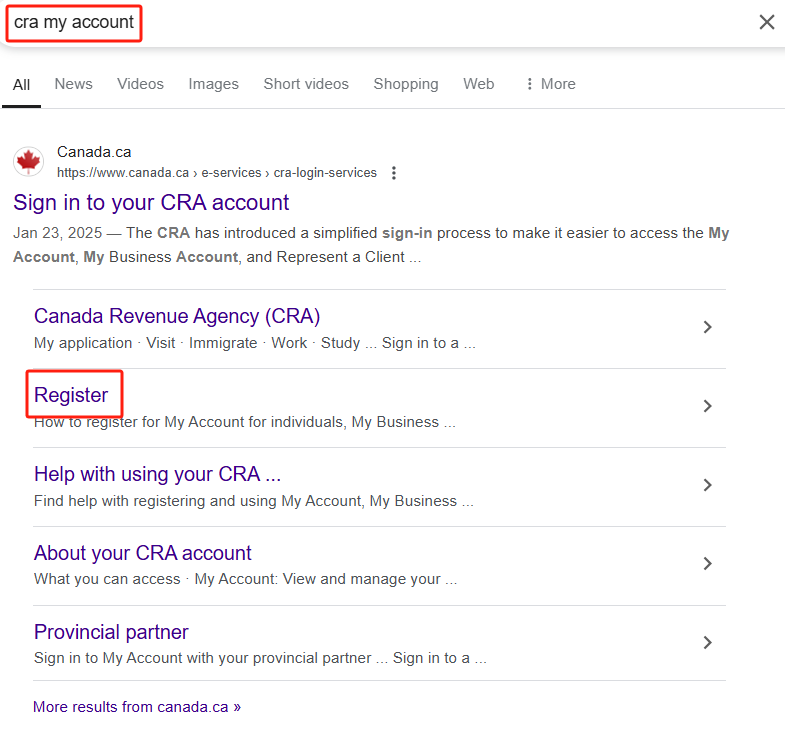
Task: Open the Images tab
Action: pos(214,84)
